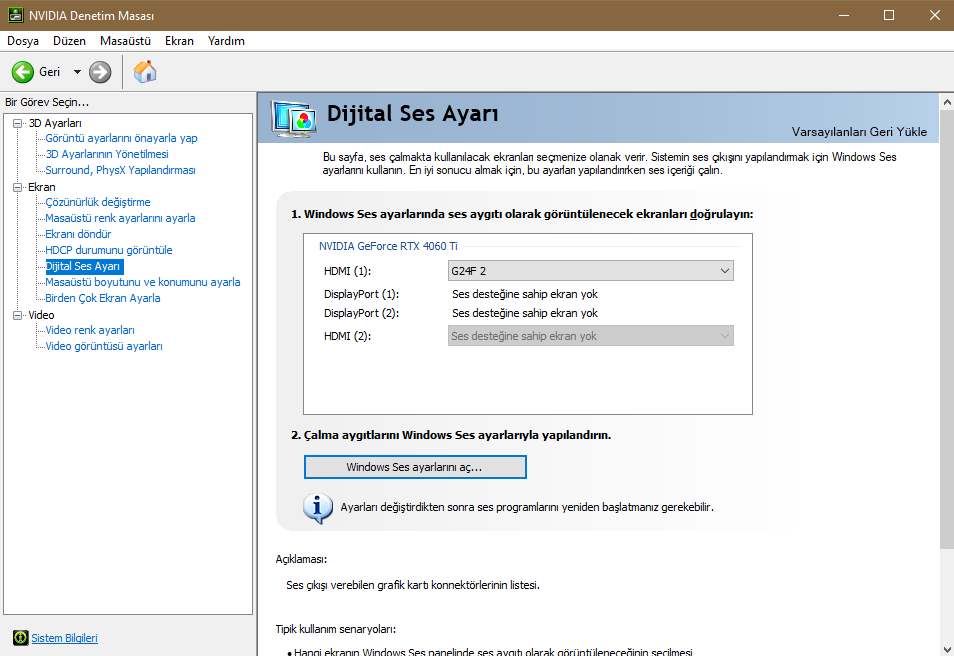Click the green Geri back arrow icon

tap(23, 72)
